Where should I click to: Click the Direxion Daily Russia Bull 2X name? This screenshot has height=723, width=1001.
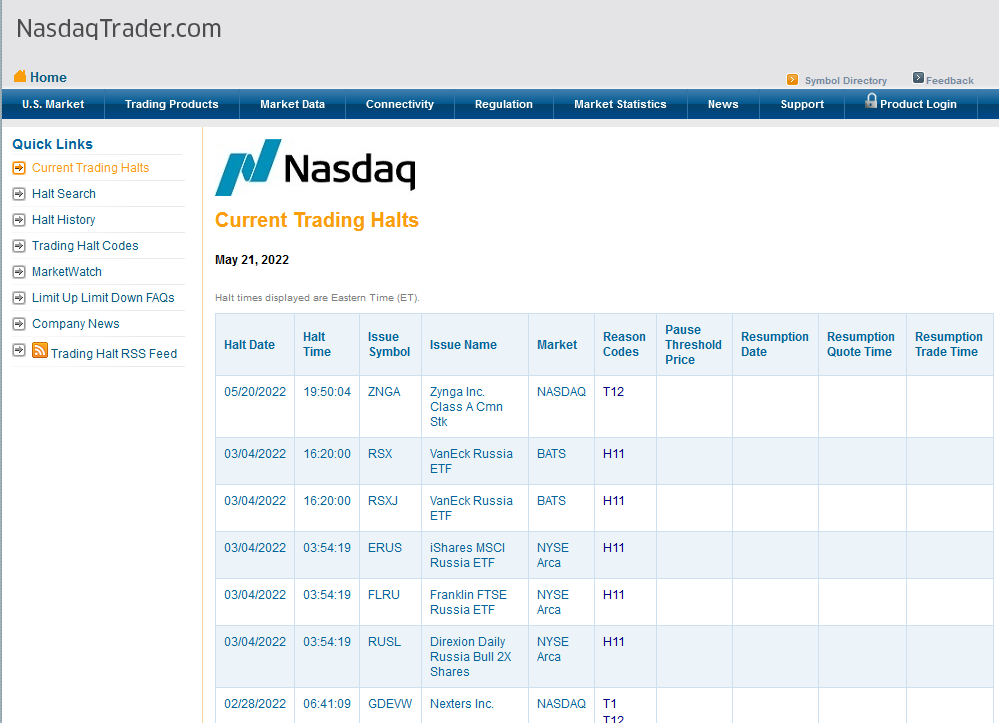point(470,657)
